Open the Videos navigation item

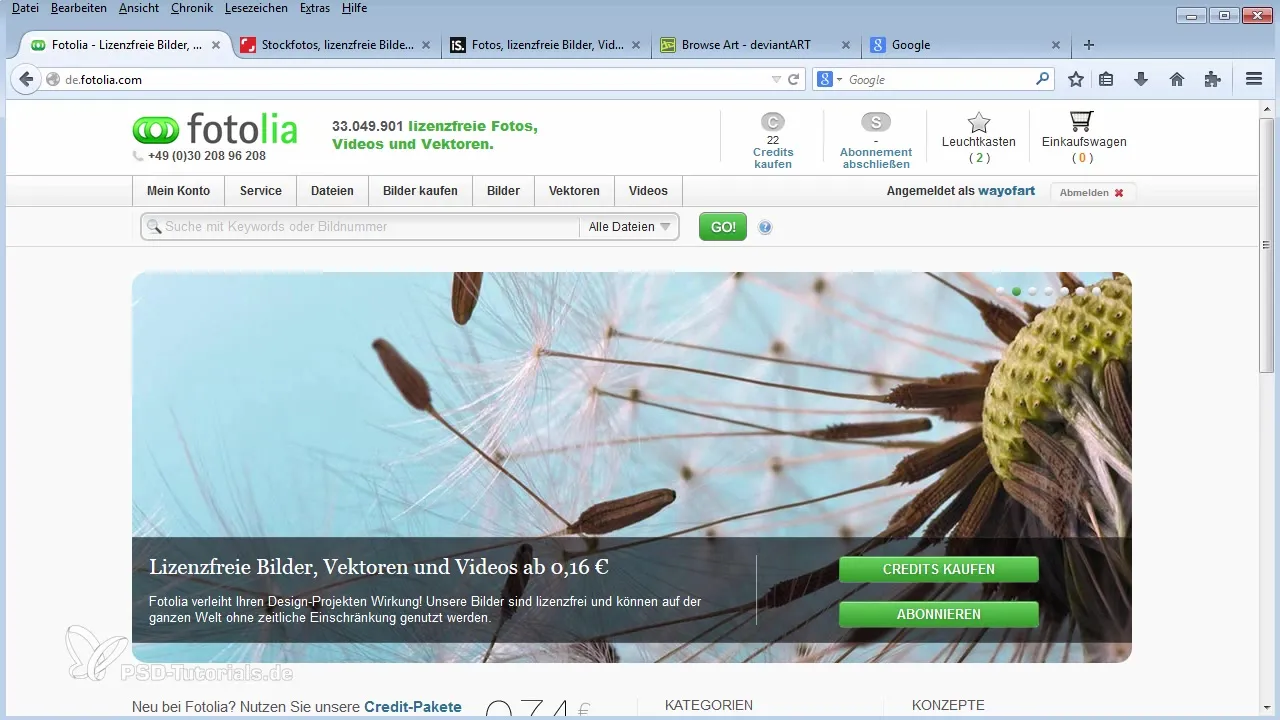coord(648,191)
